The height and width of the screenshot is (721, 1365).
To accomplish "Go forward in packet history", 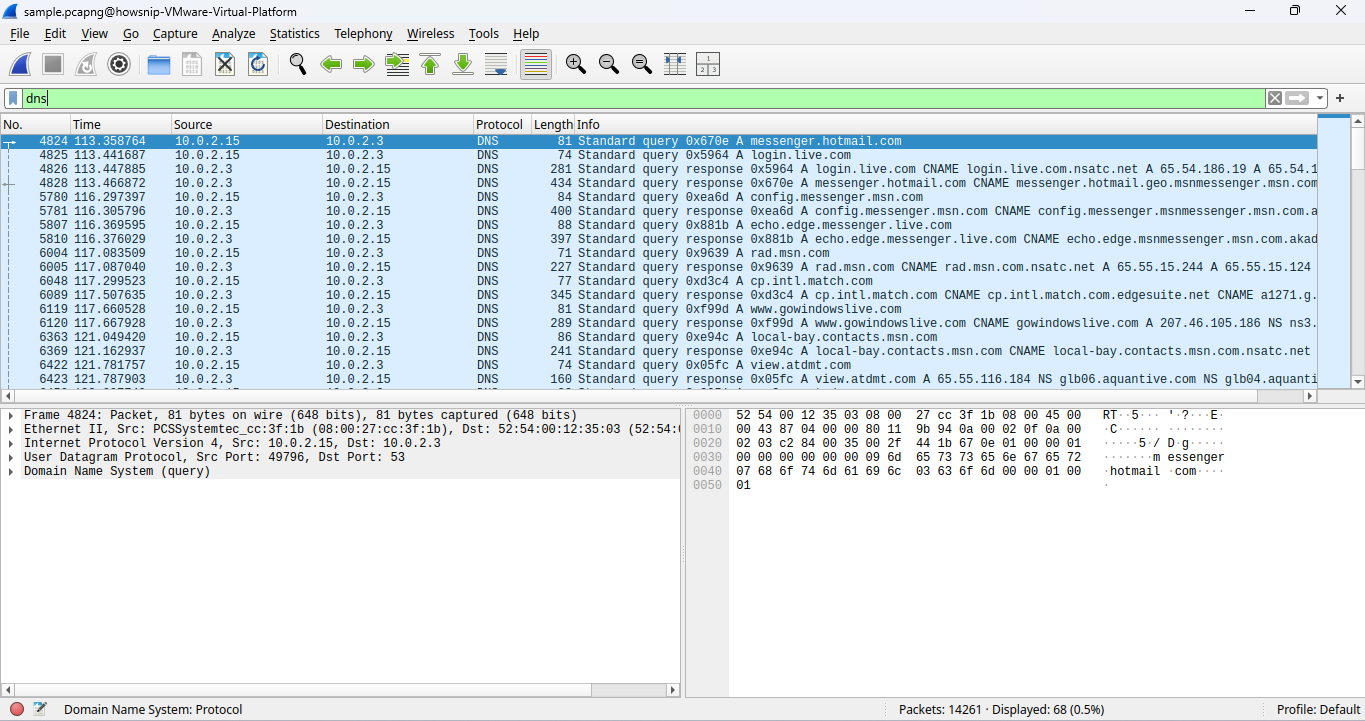I will 364,64.
